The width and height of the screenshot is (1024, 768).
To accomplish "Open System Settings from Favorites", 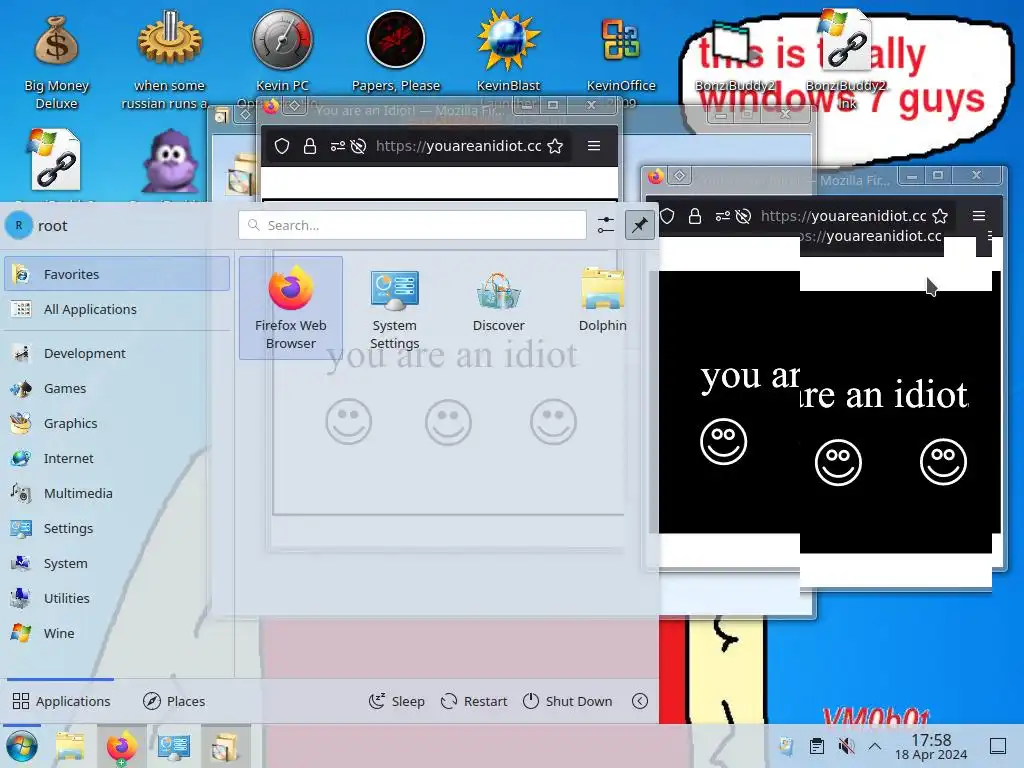I will point(394,308).
